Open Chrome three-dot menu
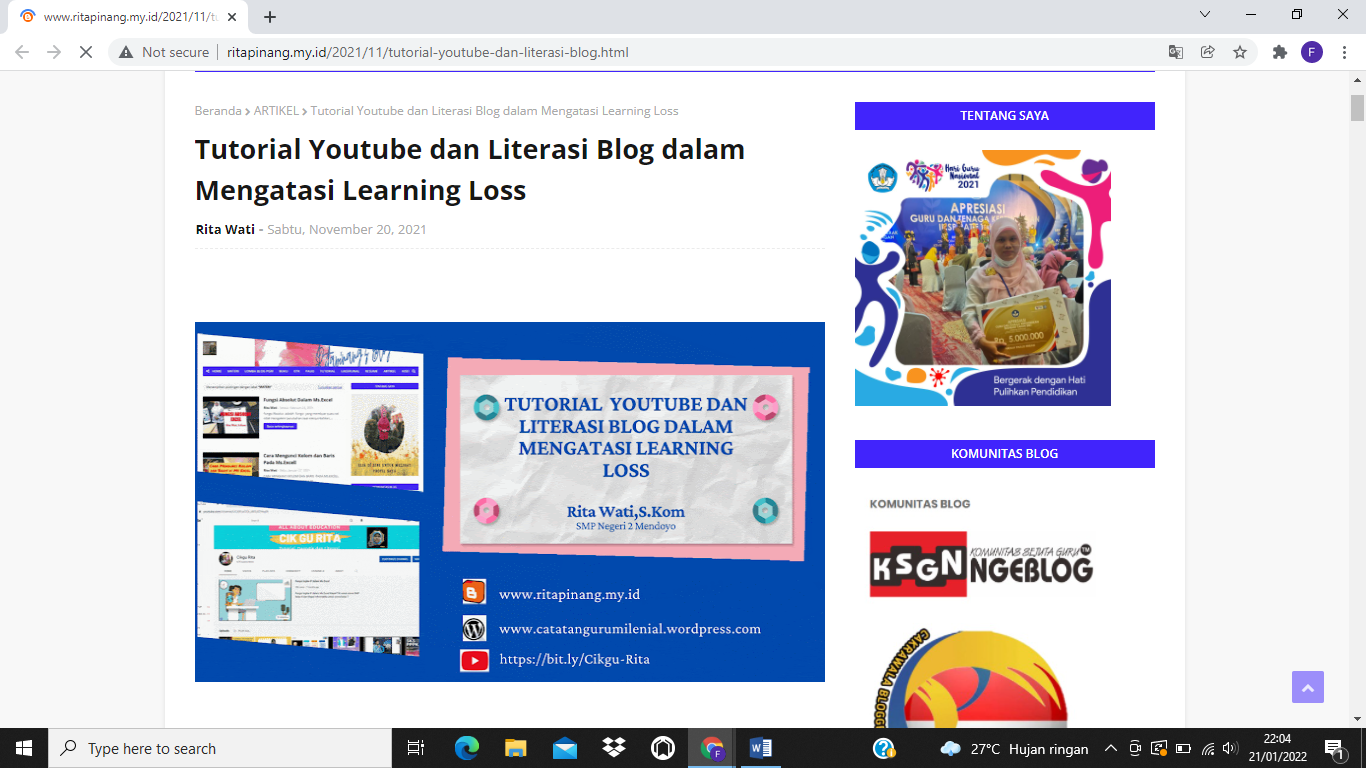1366x768 pixels. 1344,52
